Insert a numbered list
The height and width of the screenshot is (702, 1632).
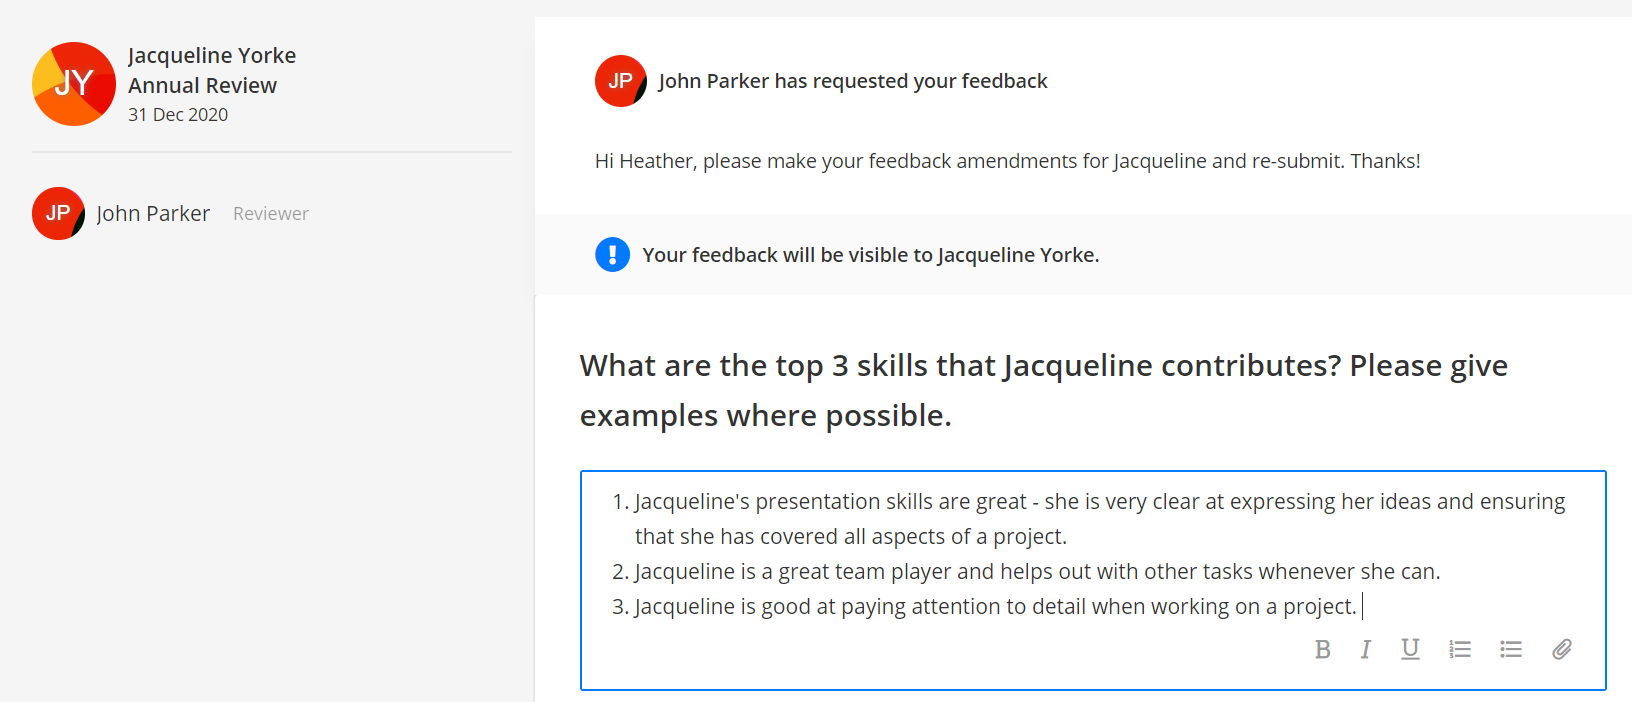click(1460, 650)
